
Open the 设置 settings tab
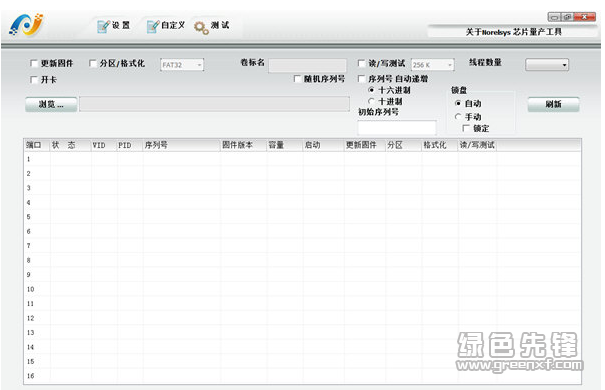(113, 26)
